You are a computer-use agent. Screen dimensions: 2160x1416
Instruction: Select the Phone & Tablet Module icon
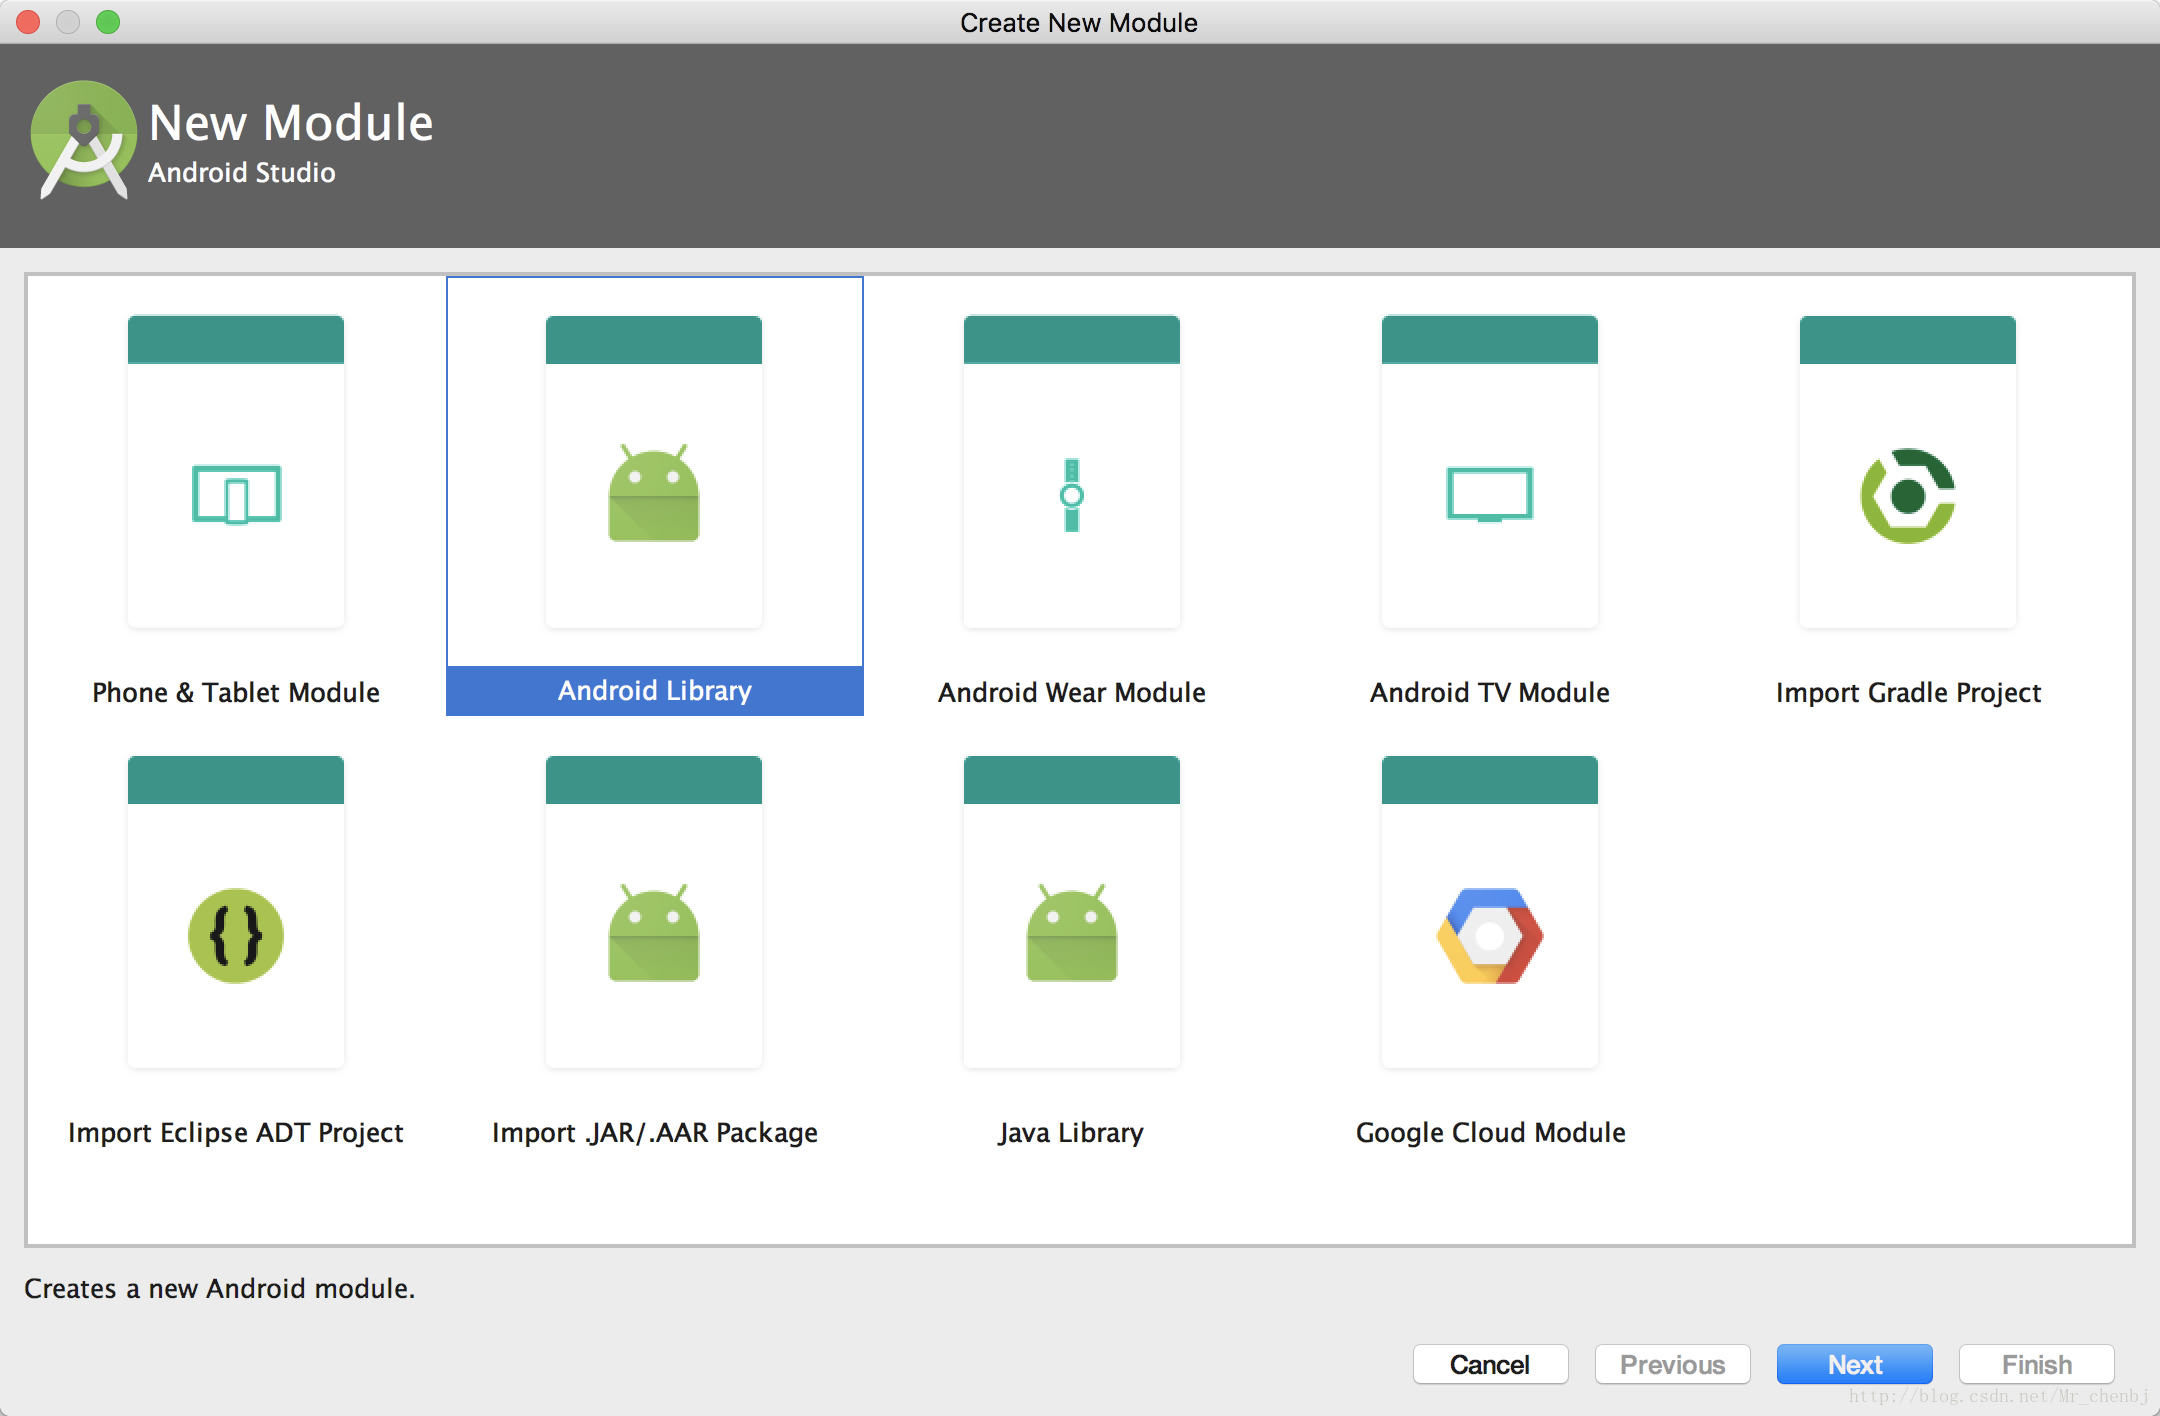[x=236, y=494]
